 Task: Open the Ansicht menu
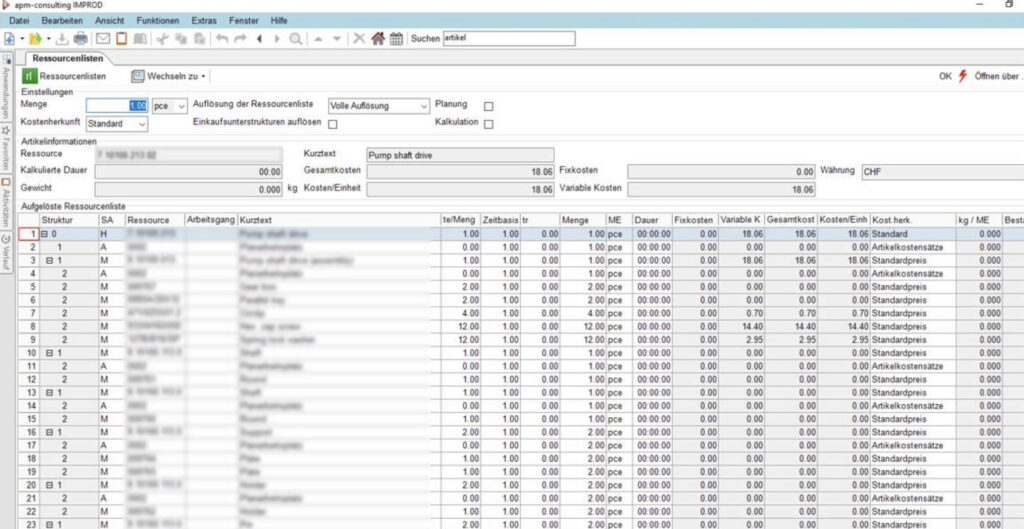(x=110, y=21)
